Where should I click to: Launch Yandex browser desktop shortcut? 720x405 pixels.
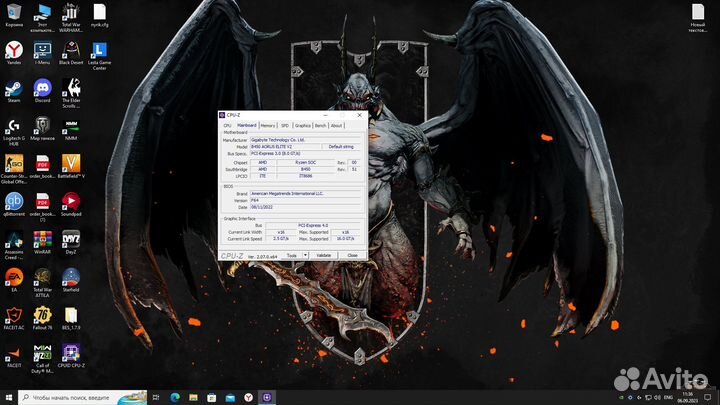coord(14,52)
